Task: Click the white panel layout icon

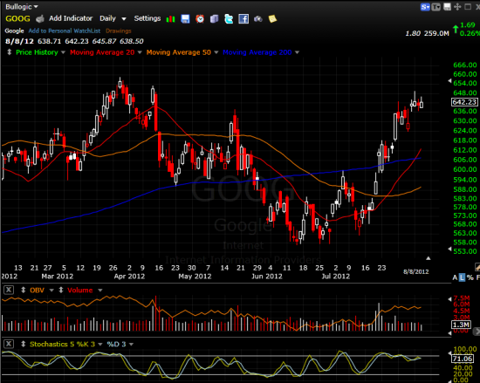Action: pos(447,7)
